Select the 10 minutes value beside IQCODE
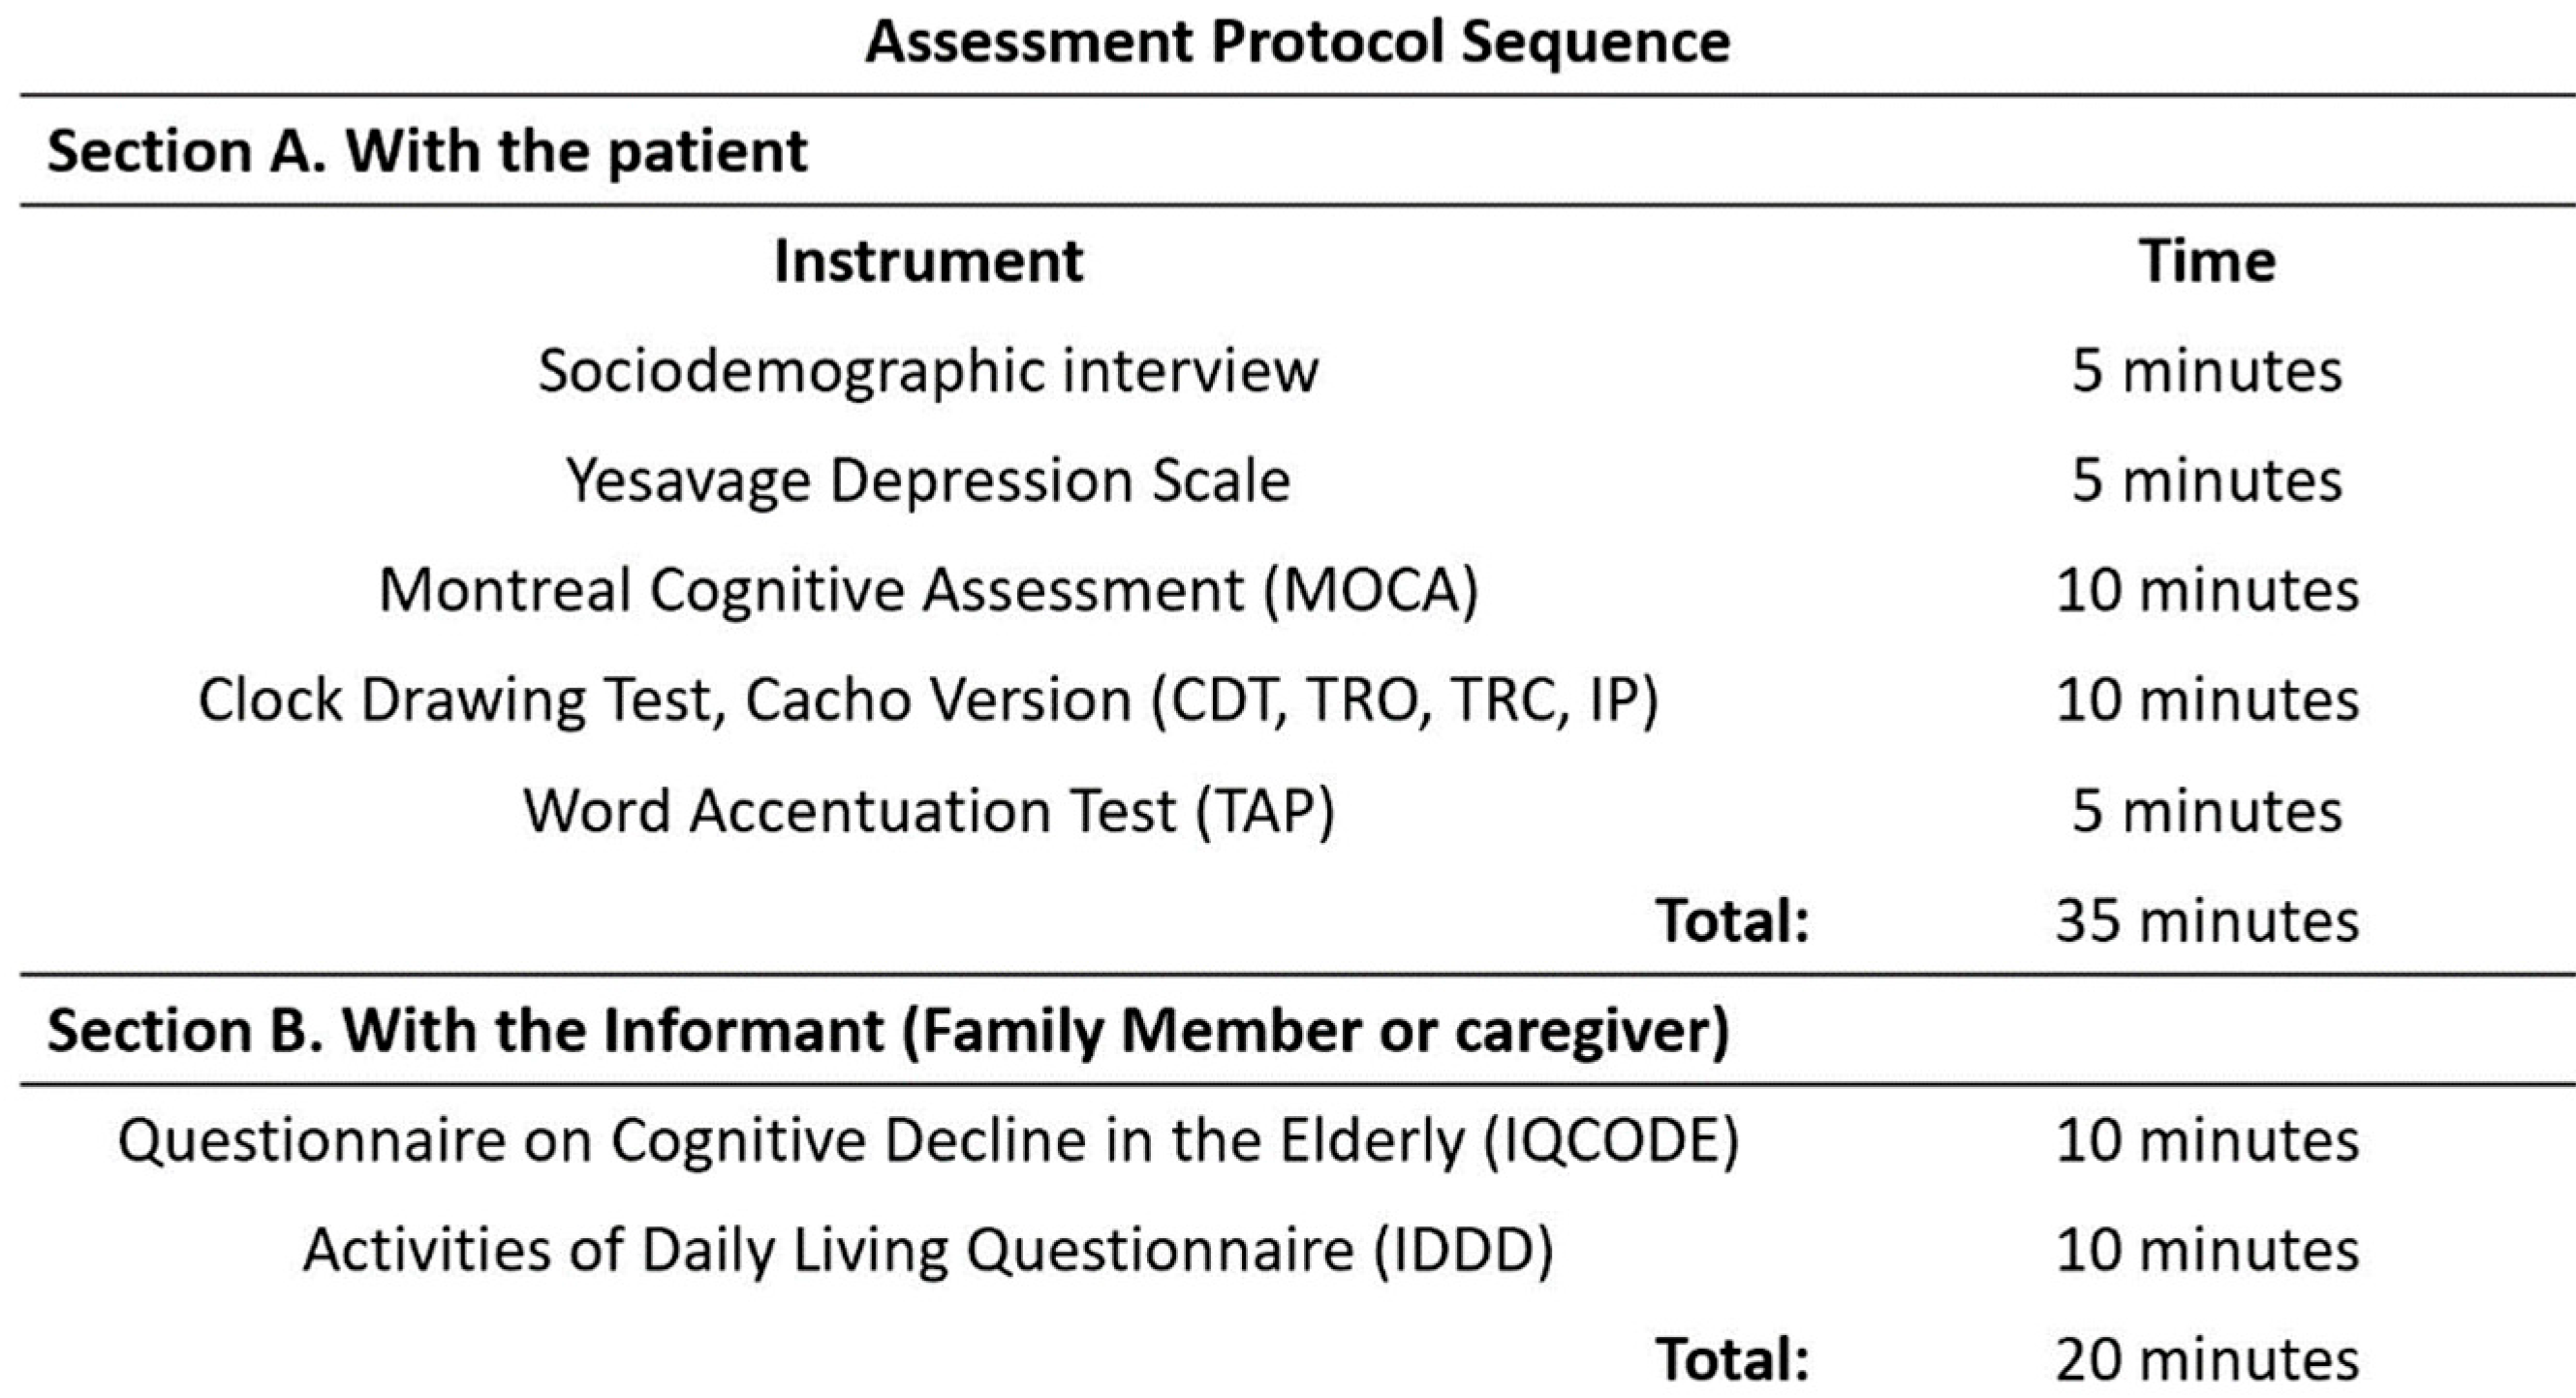Image resolution: width=2576 pixels, height=1398 pixels. click(2207, 1141)
